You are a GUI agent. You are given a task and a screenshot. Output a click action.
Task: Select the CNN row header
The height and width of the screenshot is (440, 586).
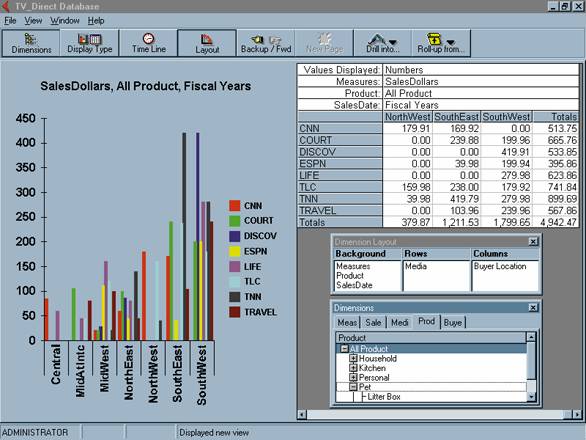tap(340, 128)
